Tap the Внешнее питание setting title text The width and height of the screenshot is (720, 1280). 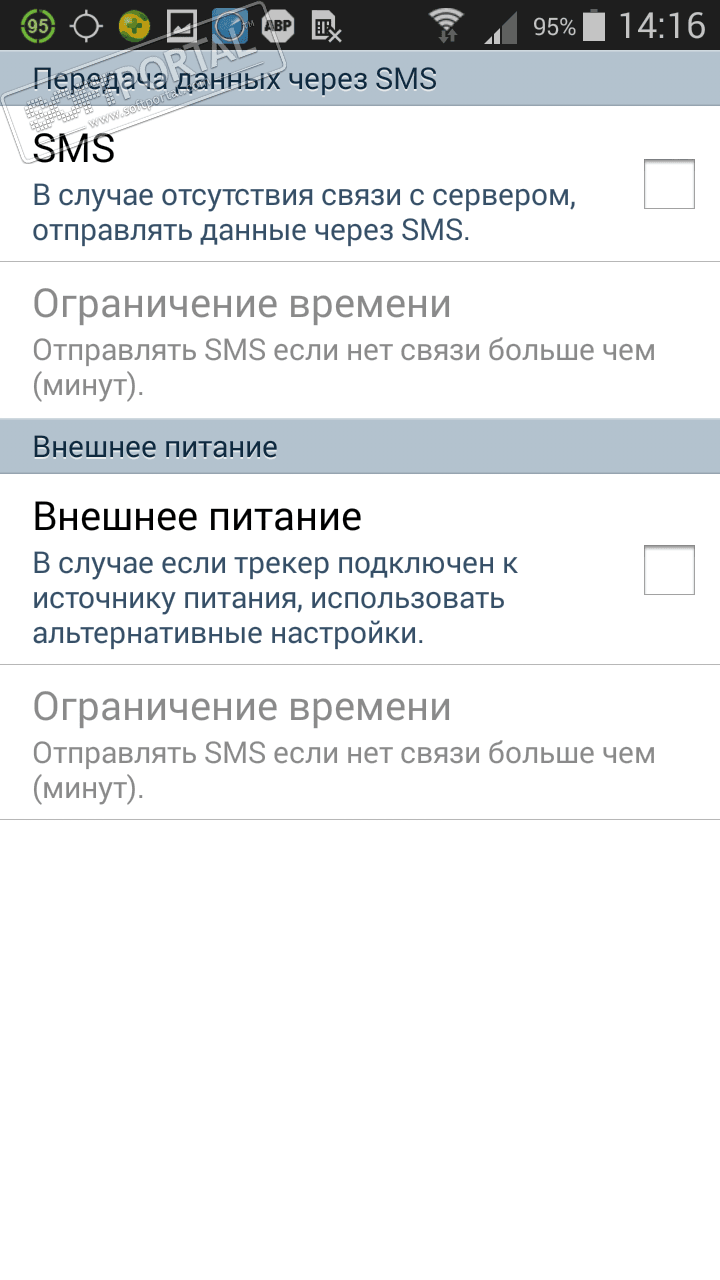click(197, 517)
